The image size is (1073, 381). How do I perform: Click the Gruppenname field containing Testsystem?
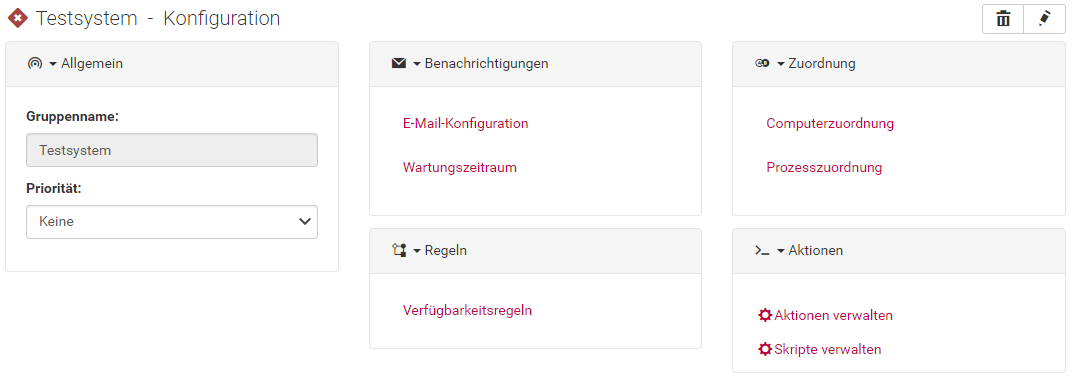[172, 150]
